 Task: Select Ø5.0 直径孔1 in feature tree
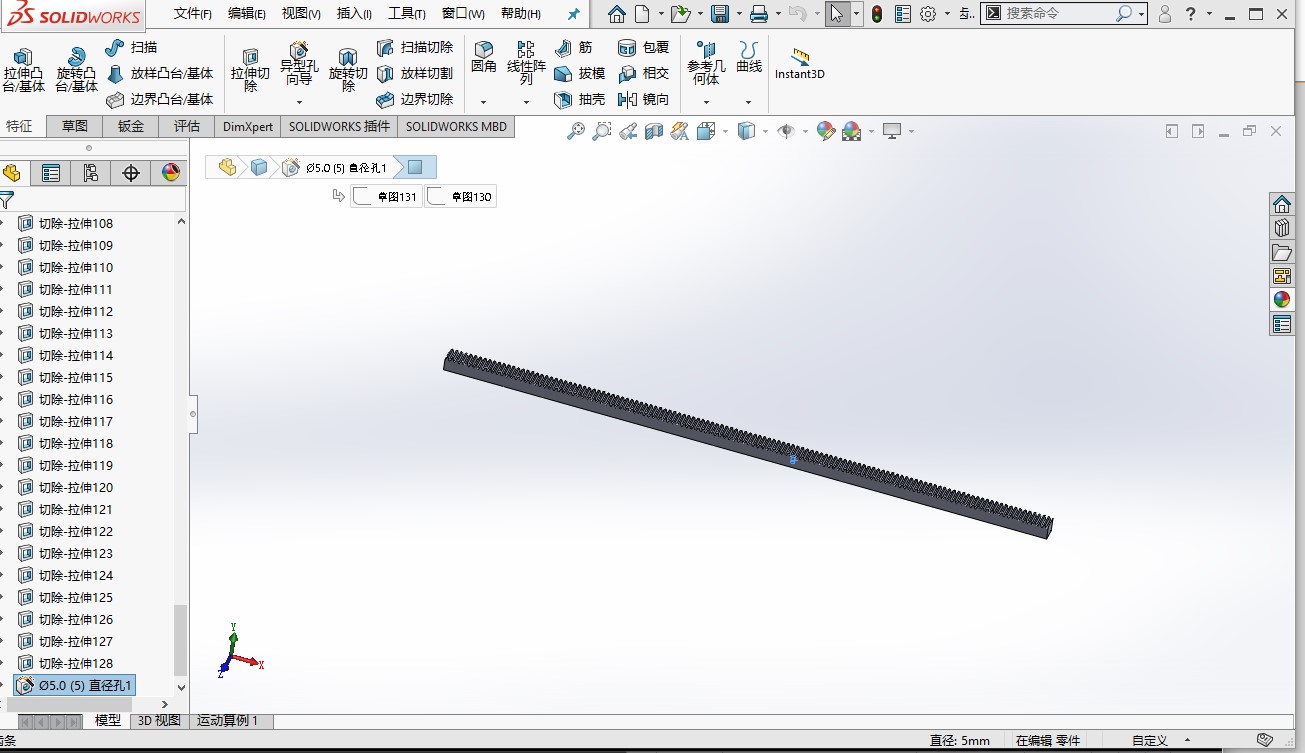(75, 685)
